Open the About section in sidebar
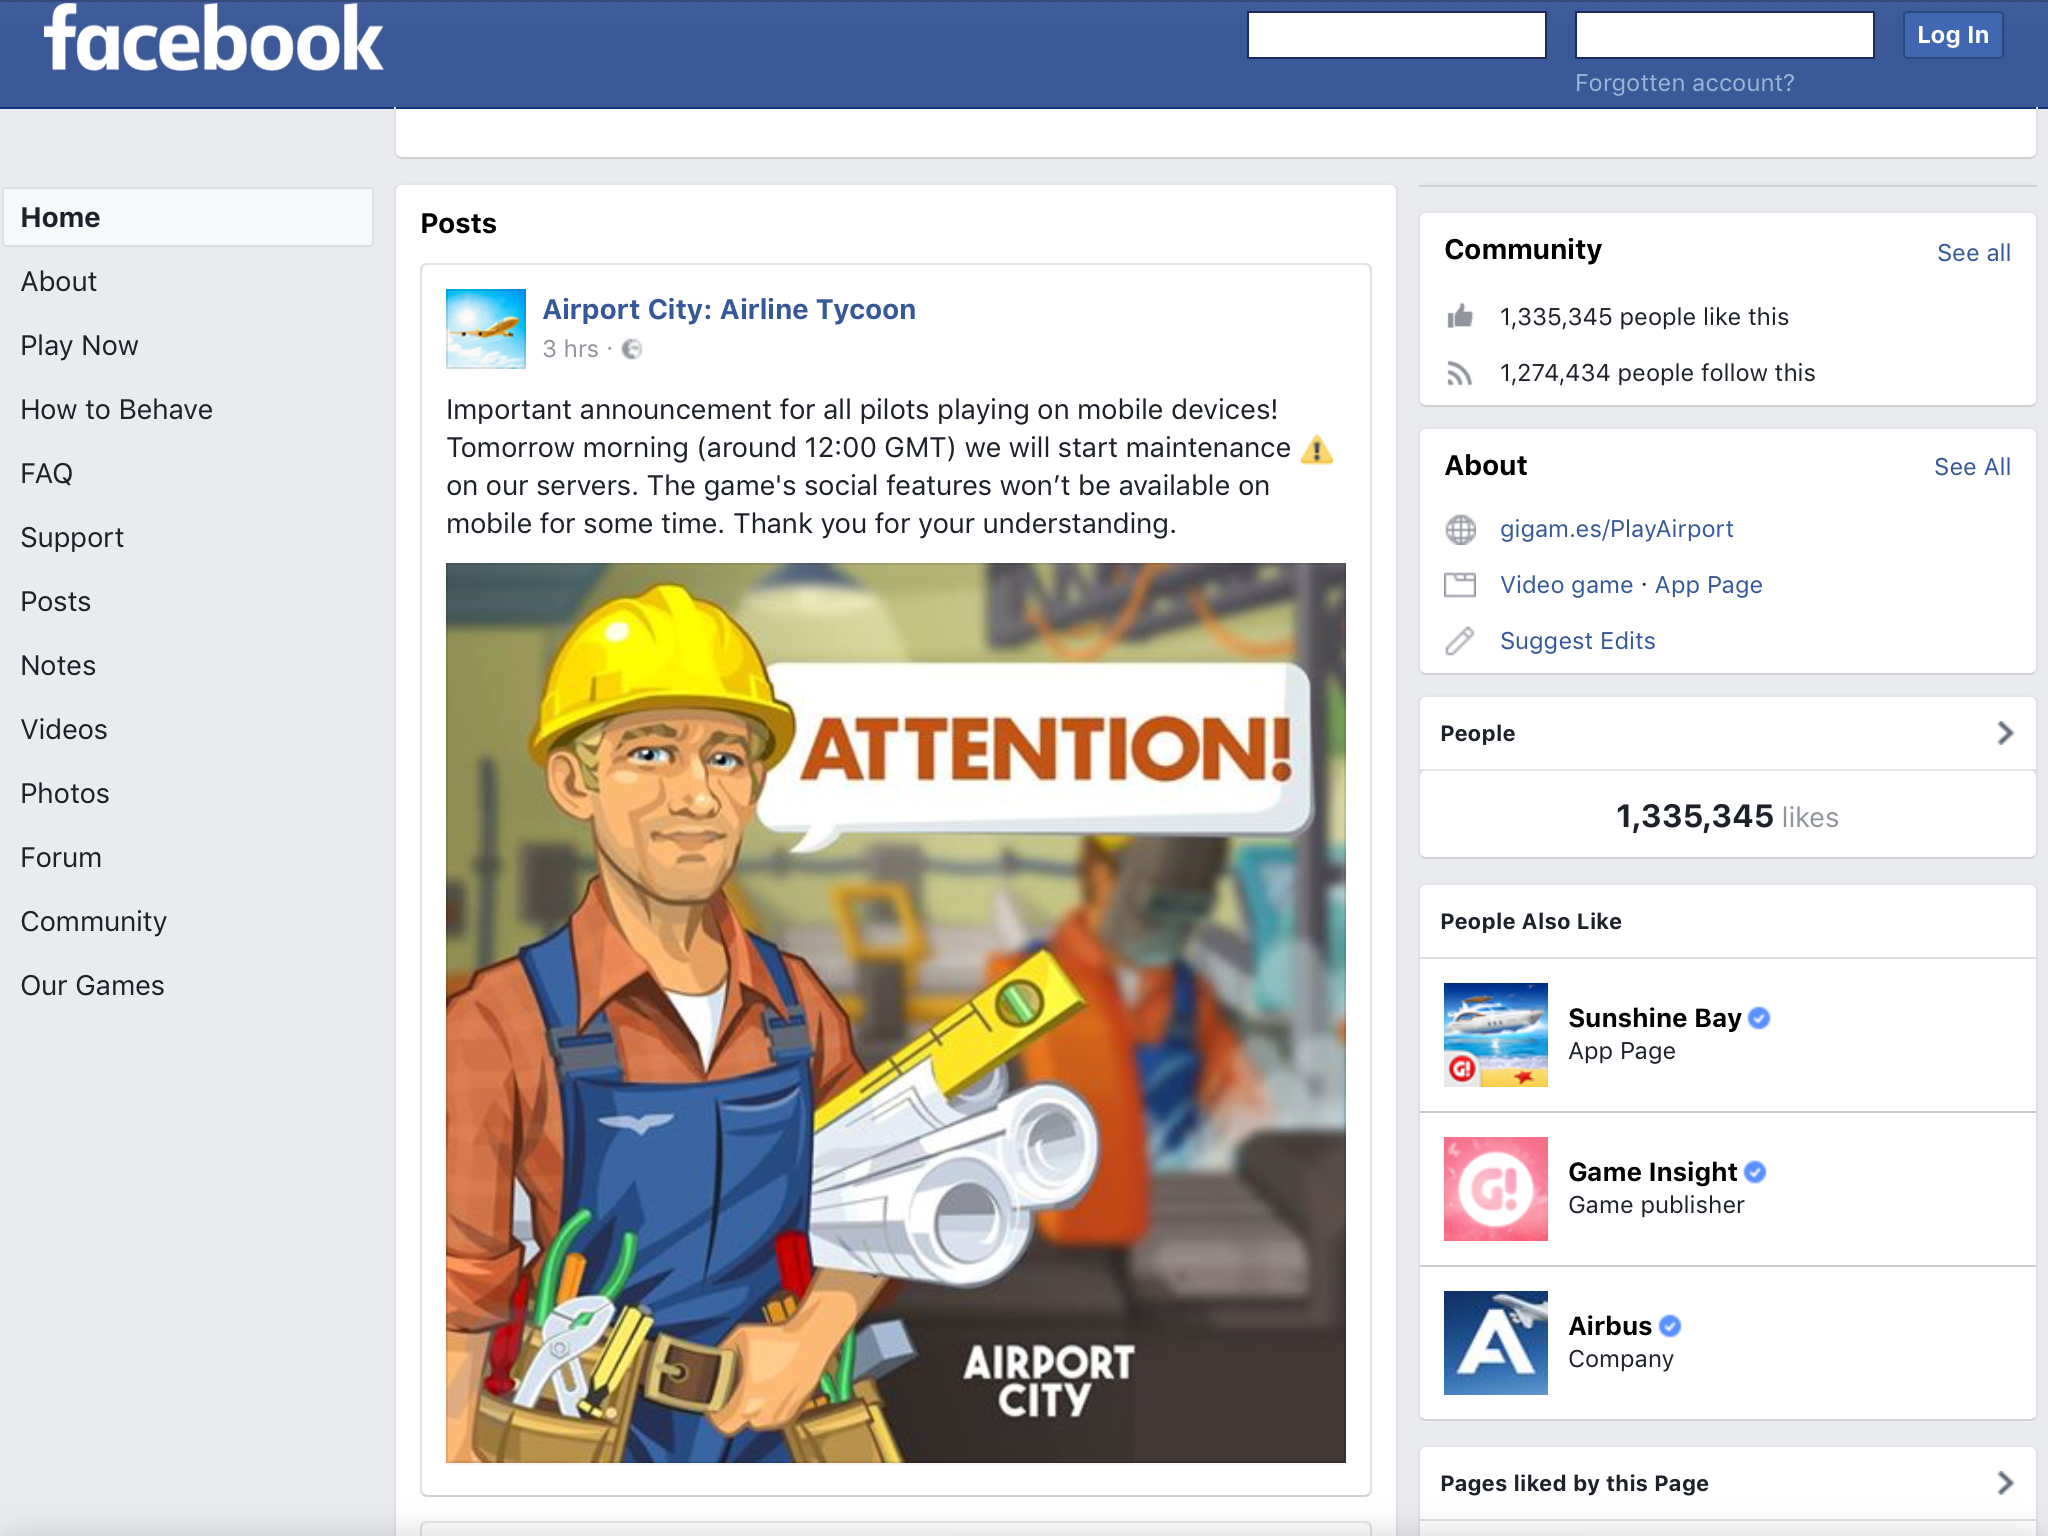The width and height of the screenshot is (2048, 1536). coord(59,281)
